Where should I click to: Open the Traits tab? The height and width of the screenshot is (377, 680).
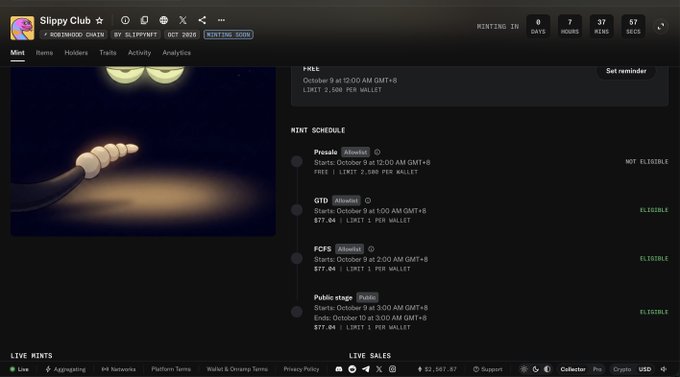tap(108, 52)
